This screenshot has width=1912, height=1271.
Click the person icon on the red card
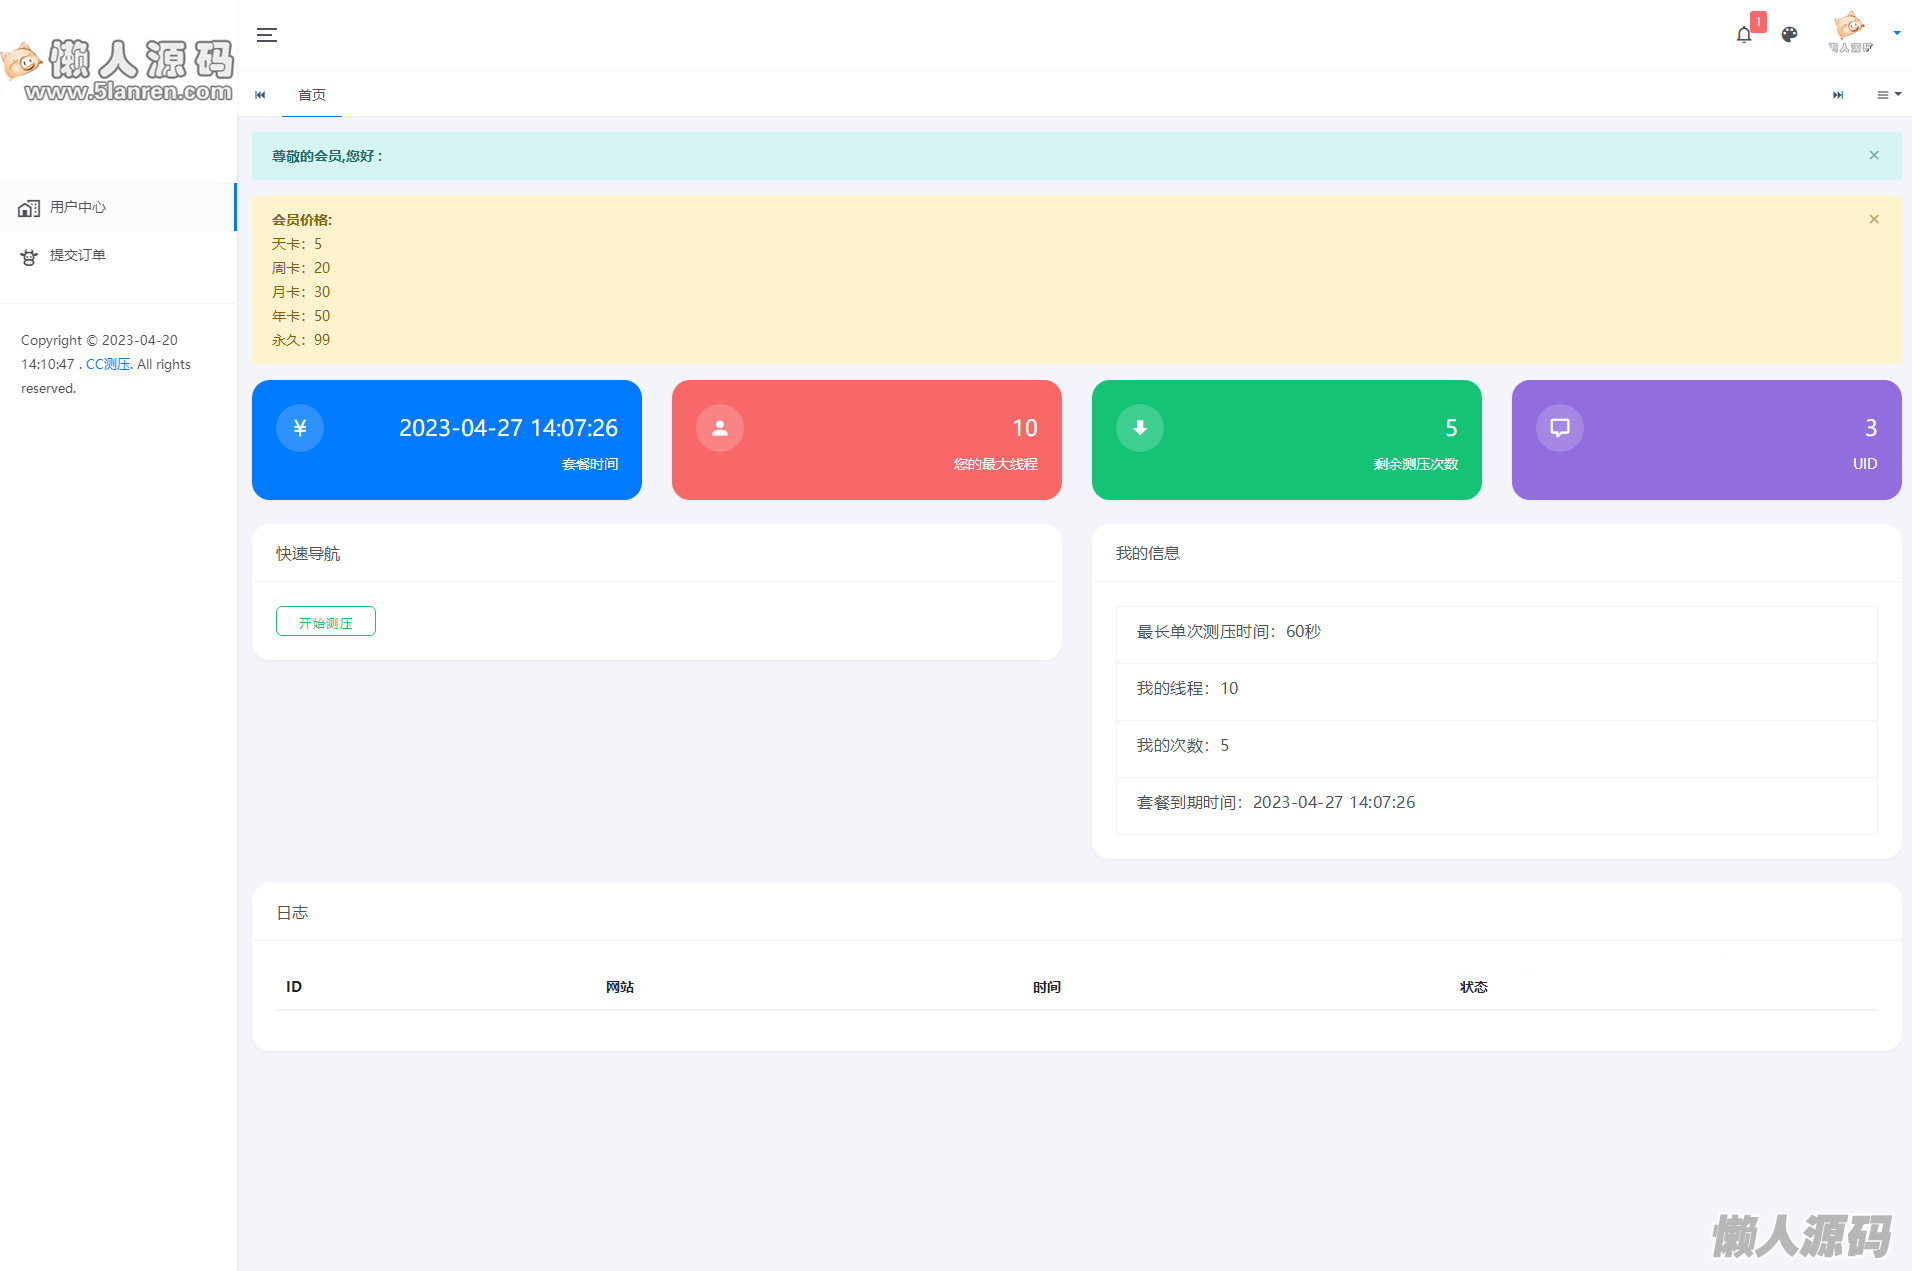[720, 428]
